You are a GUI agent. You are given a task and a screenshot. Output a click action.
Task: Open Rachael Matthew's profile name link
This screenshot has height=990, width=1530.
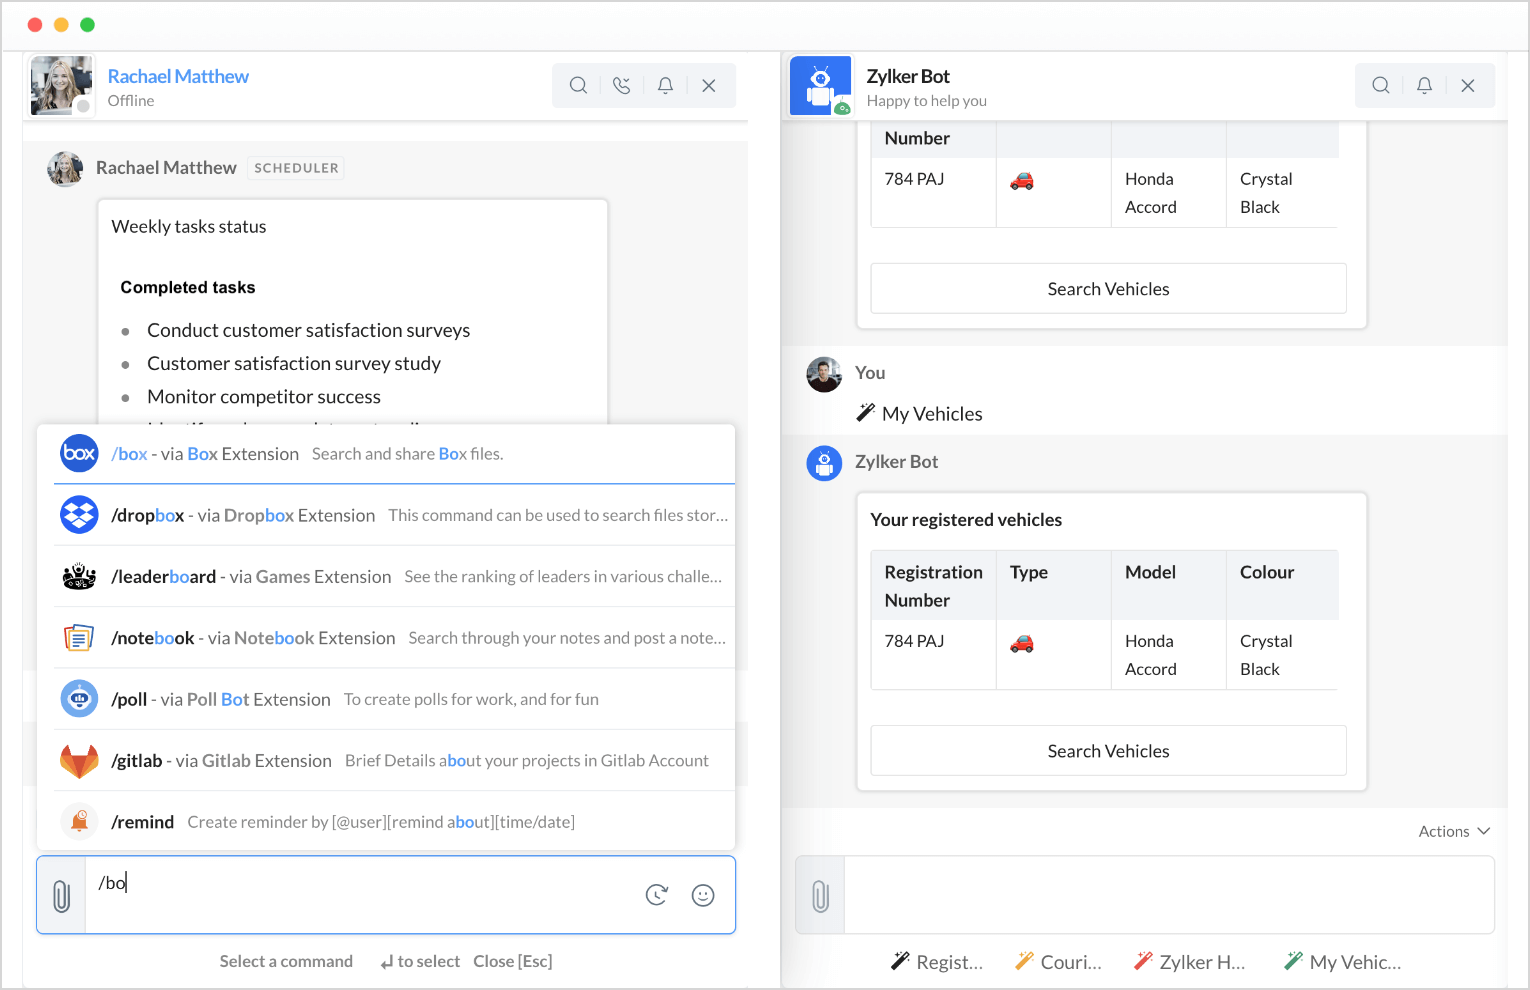pos(178,77)
